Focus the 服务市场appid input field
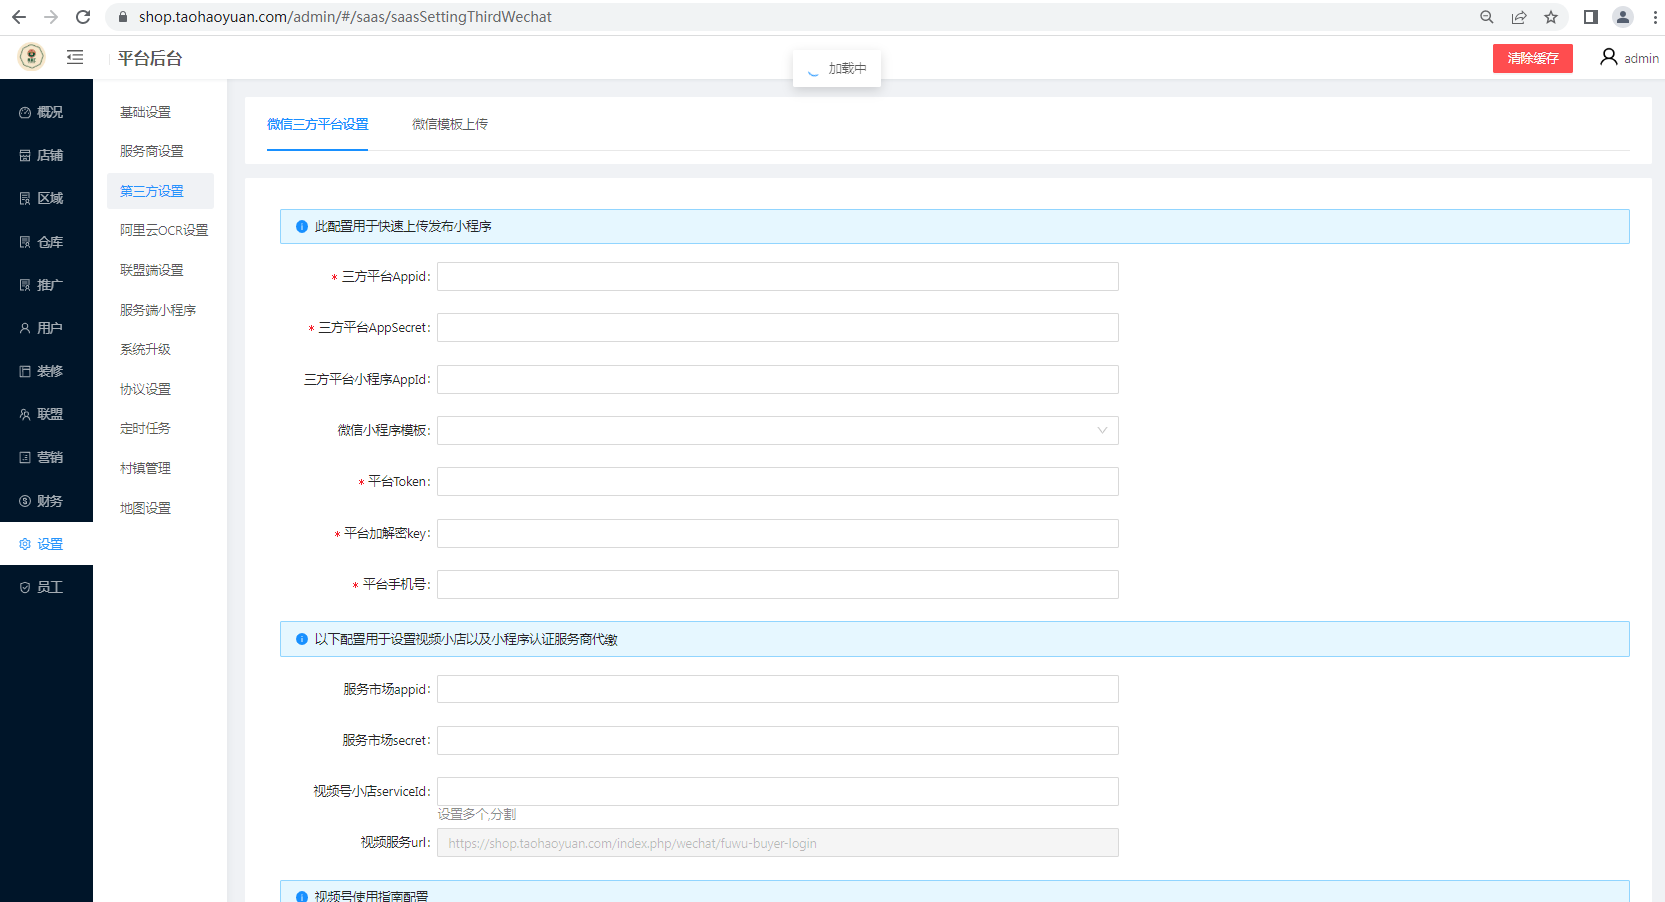This screenshot has height=902, width=1665. tap(778, 689)
